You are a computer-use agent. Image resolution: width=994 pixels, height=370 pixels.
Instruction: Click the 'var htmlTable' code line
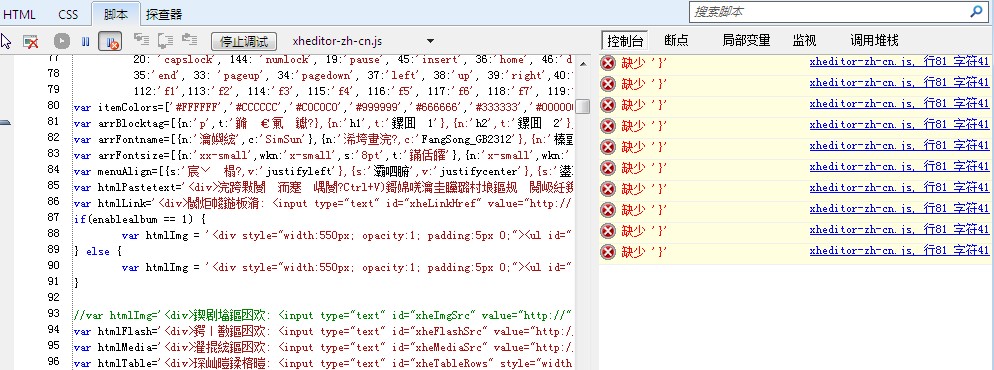tap(324, 363)
